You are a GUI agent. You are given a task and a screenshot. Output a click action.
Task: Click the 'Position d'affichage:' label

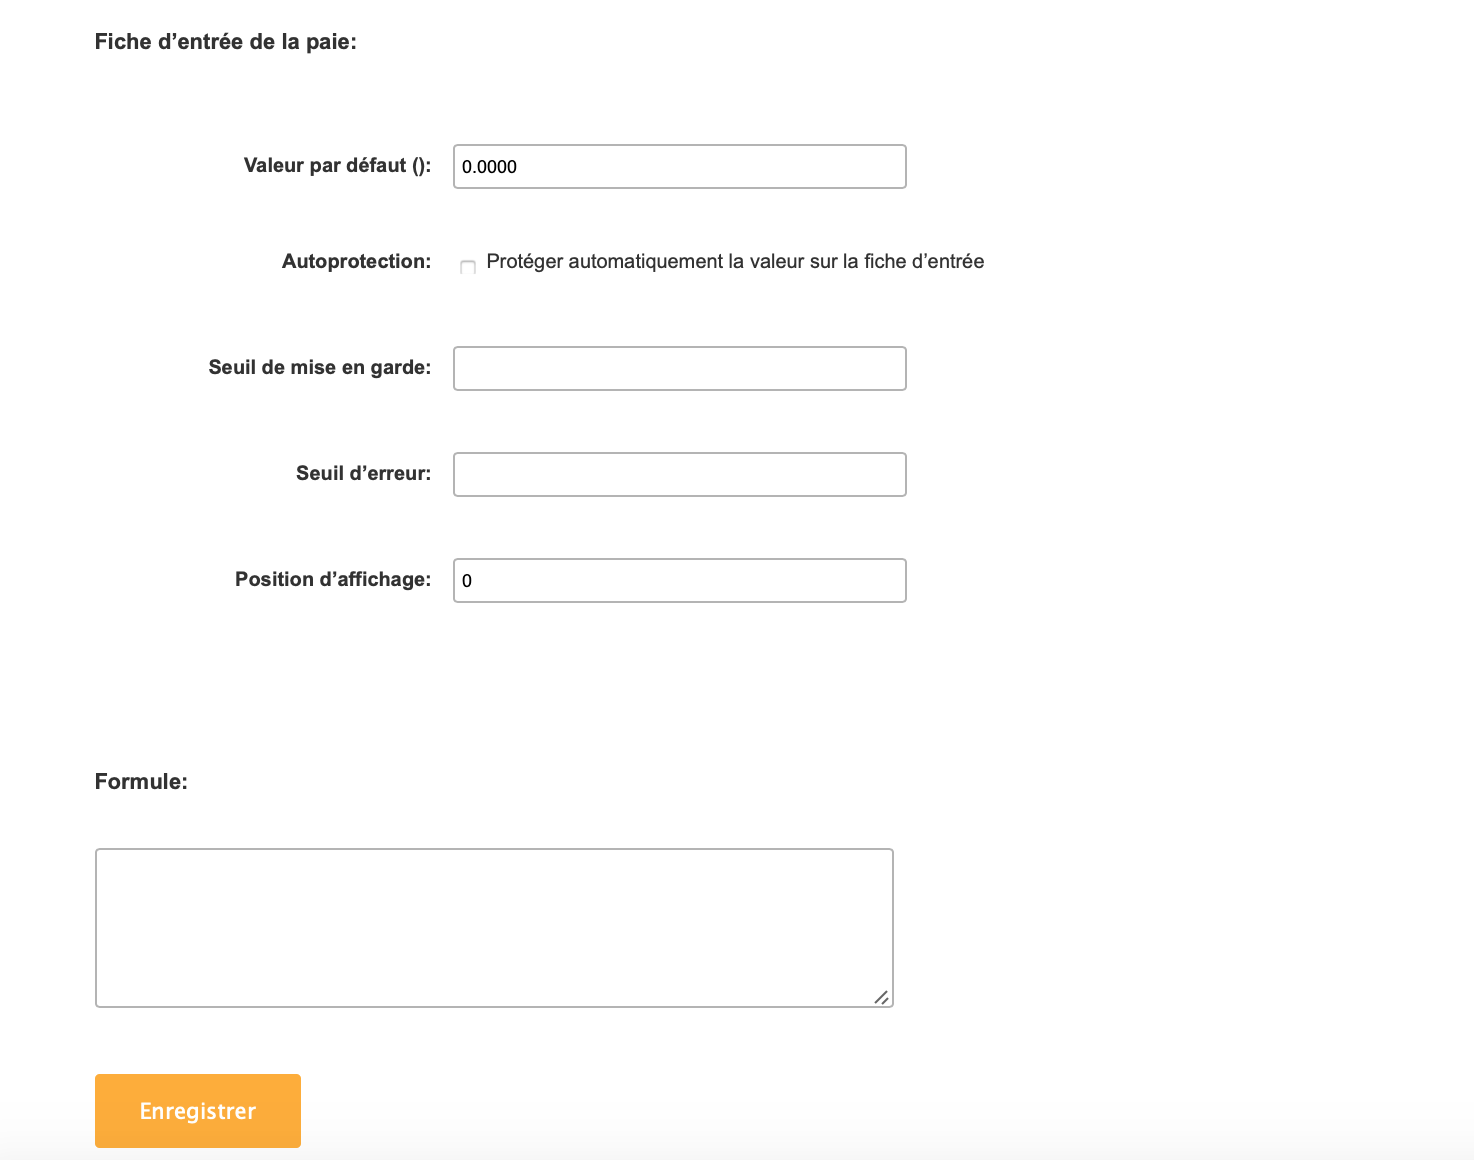(x=332, y=580)
